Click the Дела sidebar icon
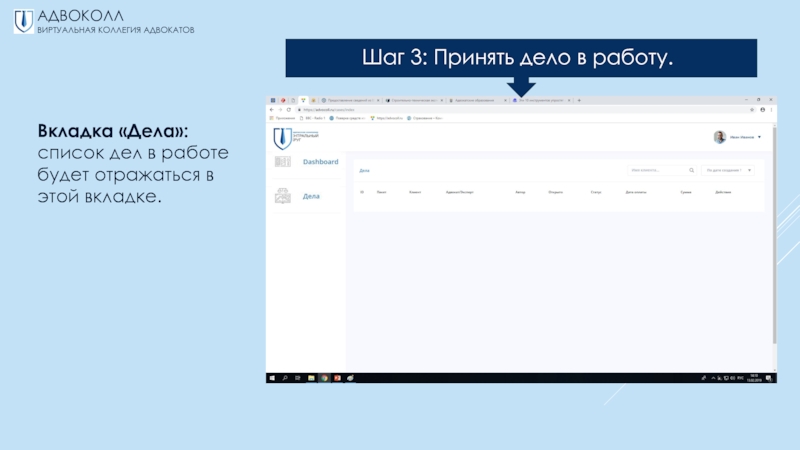The height and width of the screenshot is (450, 800). 282,196
